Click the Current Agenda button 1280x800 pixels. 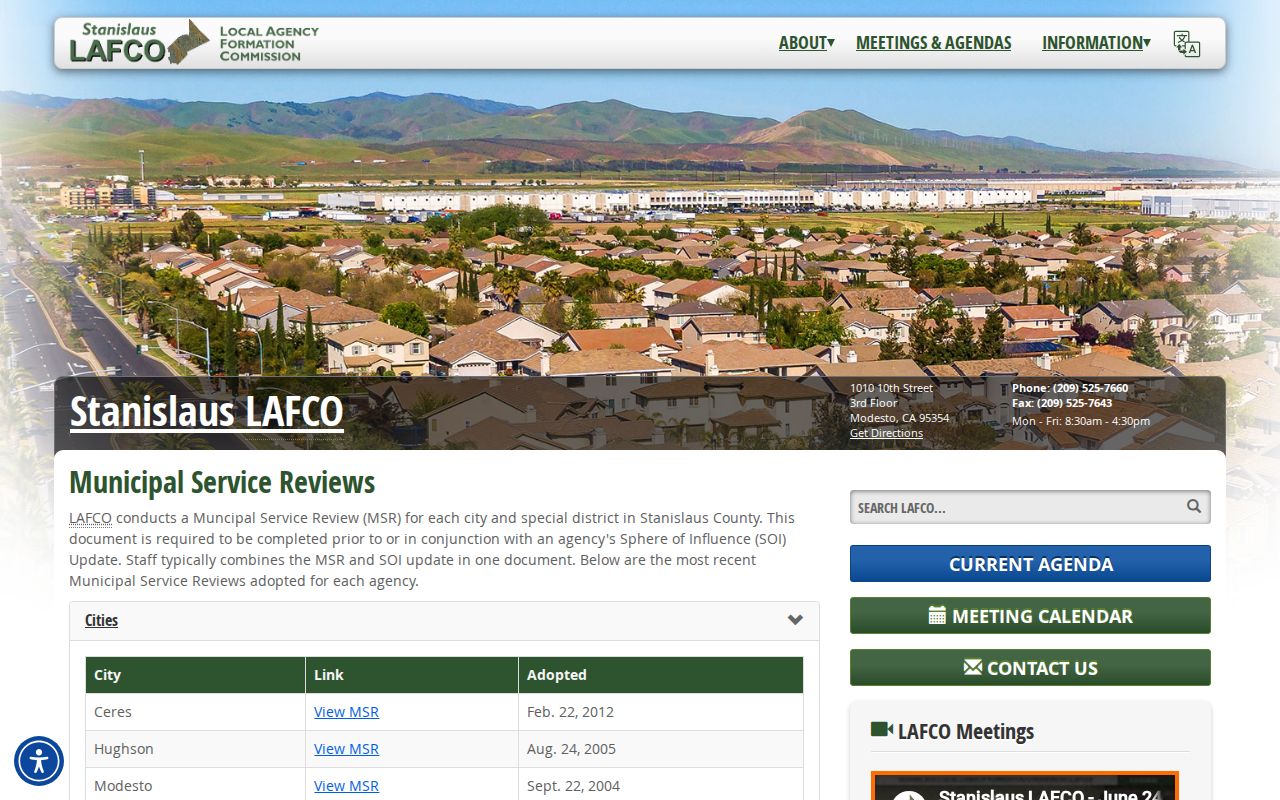point(1030,563)
